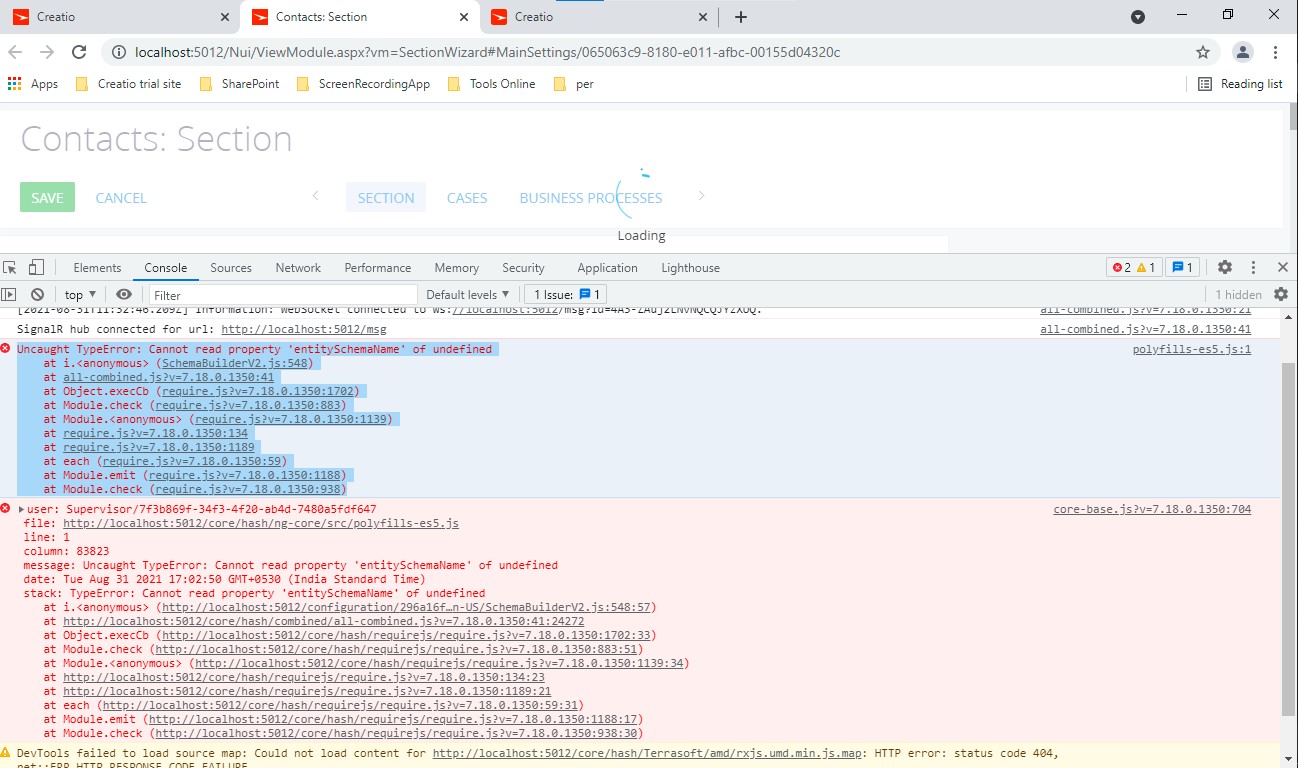Click the console vertical scrollbar
The image size is (1298, 768).
click(1289, 538)
